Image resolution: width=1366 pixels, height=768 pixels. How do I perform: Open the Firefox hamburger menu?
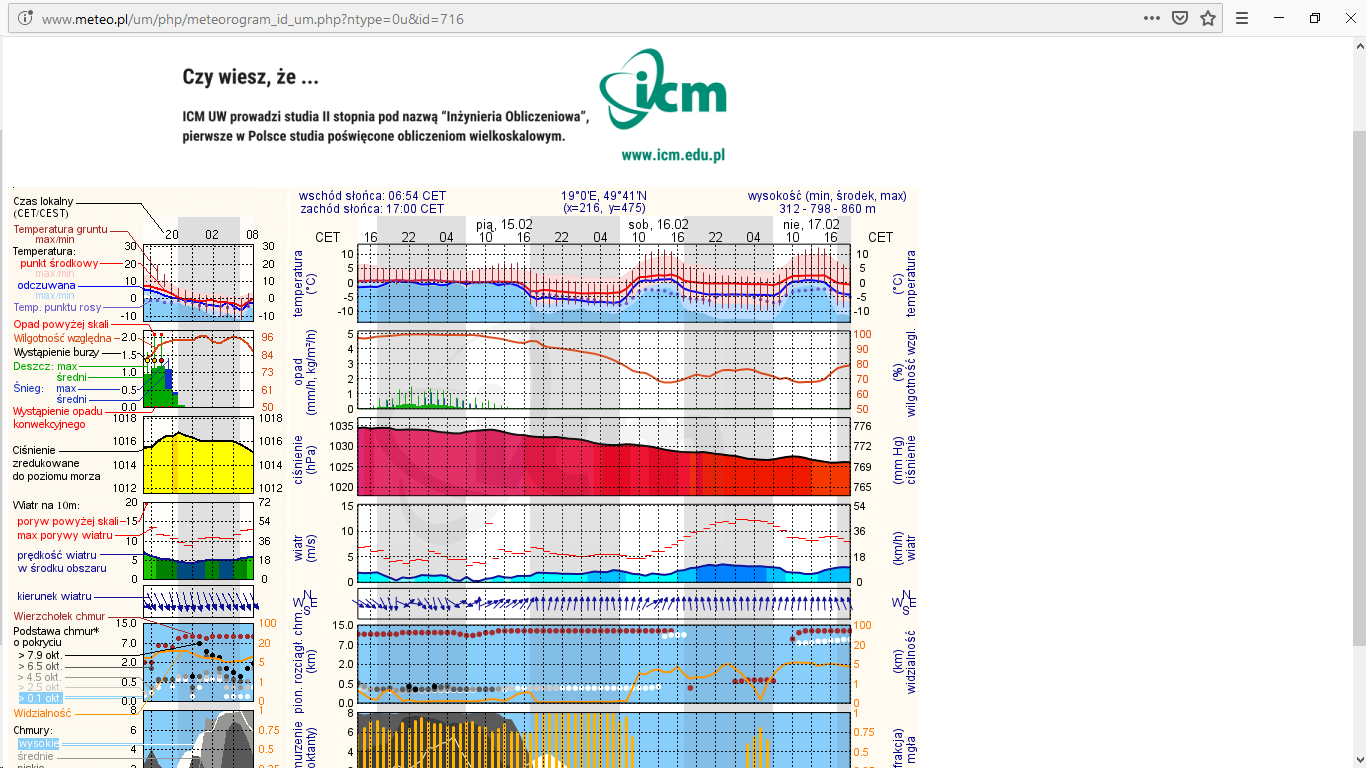point(1242,18)
